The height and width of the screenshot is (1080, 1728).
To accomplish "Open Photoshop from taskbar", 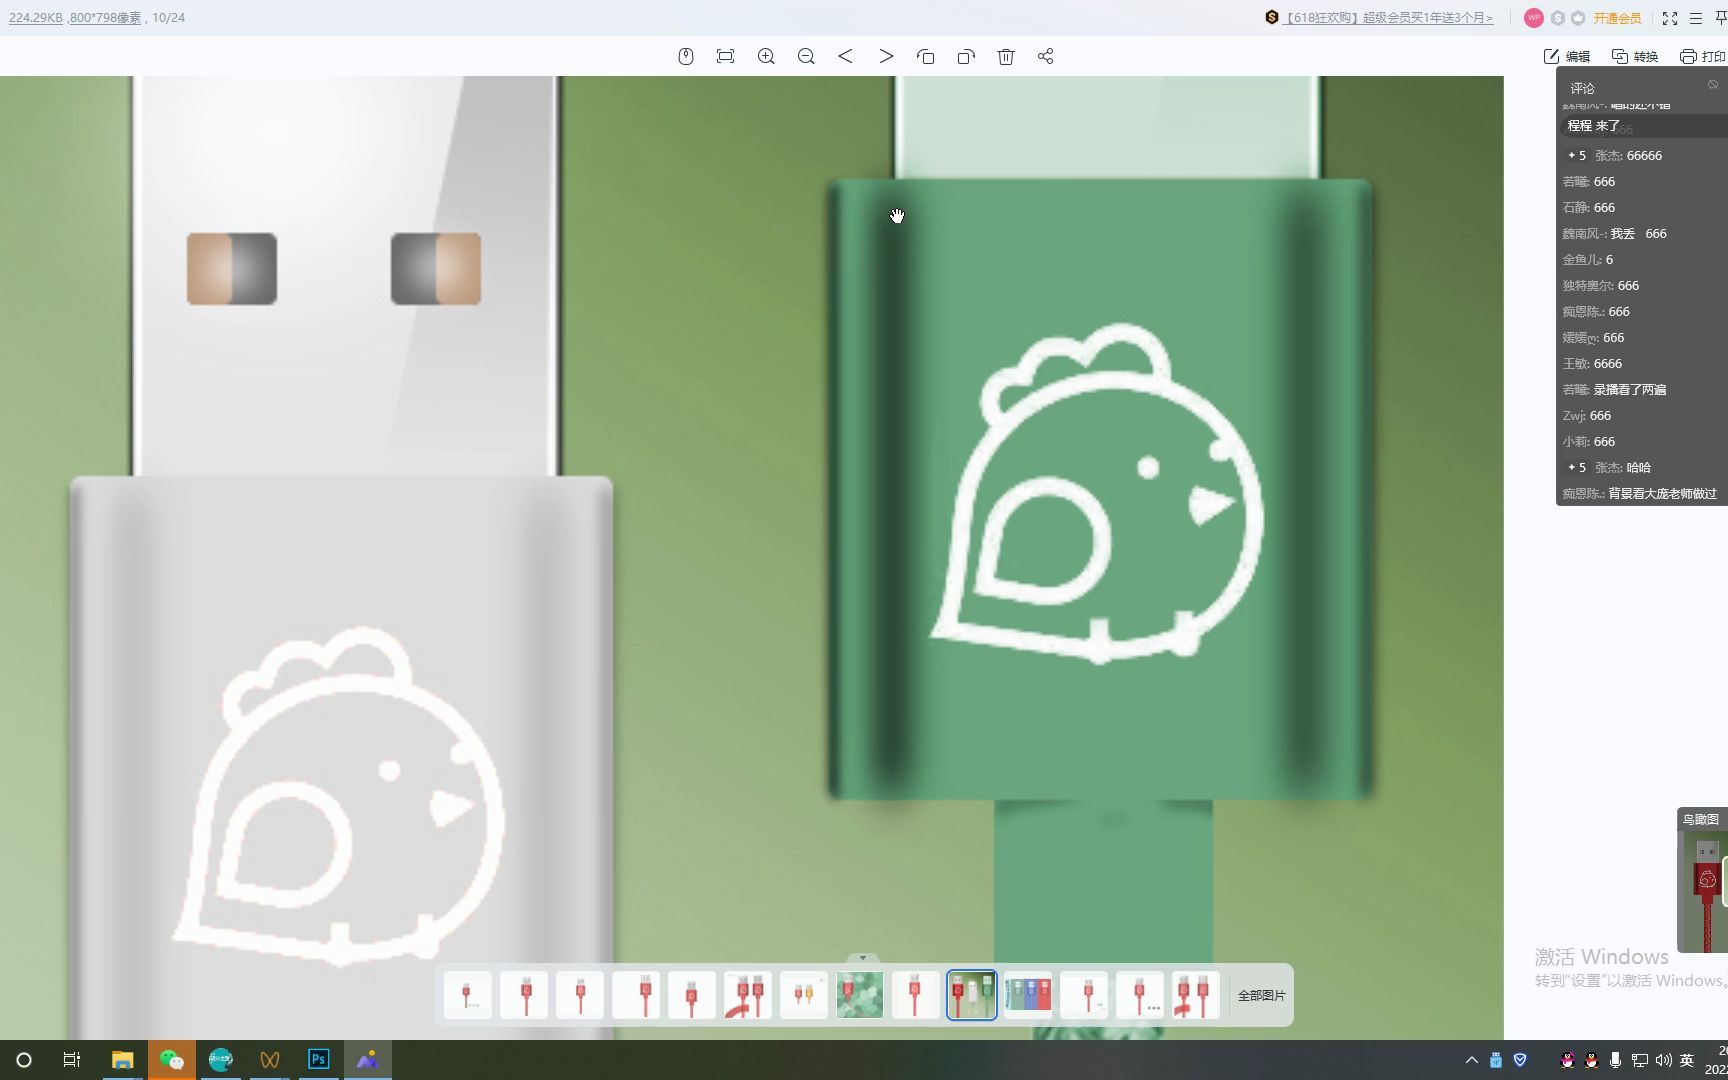I will (x=319, y=1060).
